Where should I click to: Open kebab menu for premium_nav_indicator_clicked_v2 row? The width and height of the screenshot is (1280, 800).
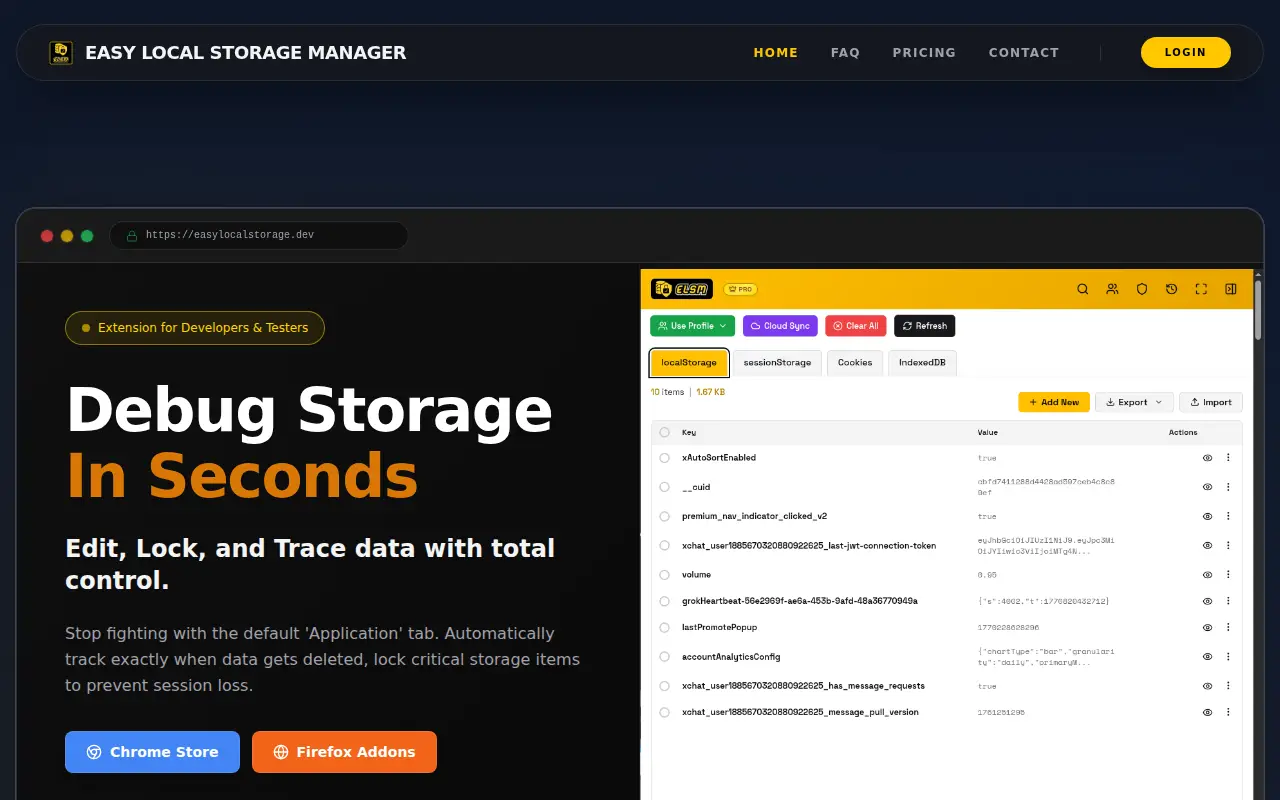[1228, 517]
